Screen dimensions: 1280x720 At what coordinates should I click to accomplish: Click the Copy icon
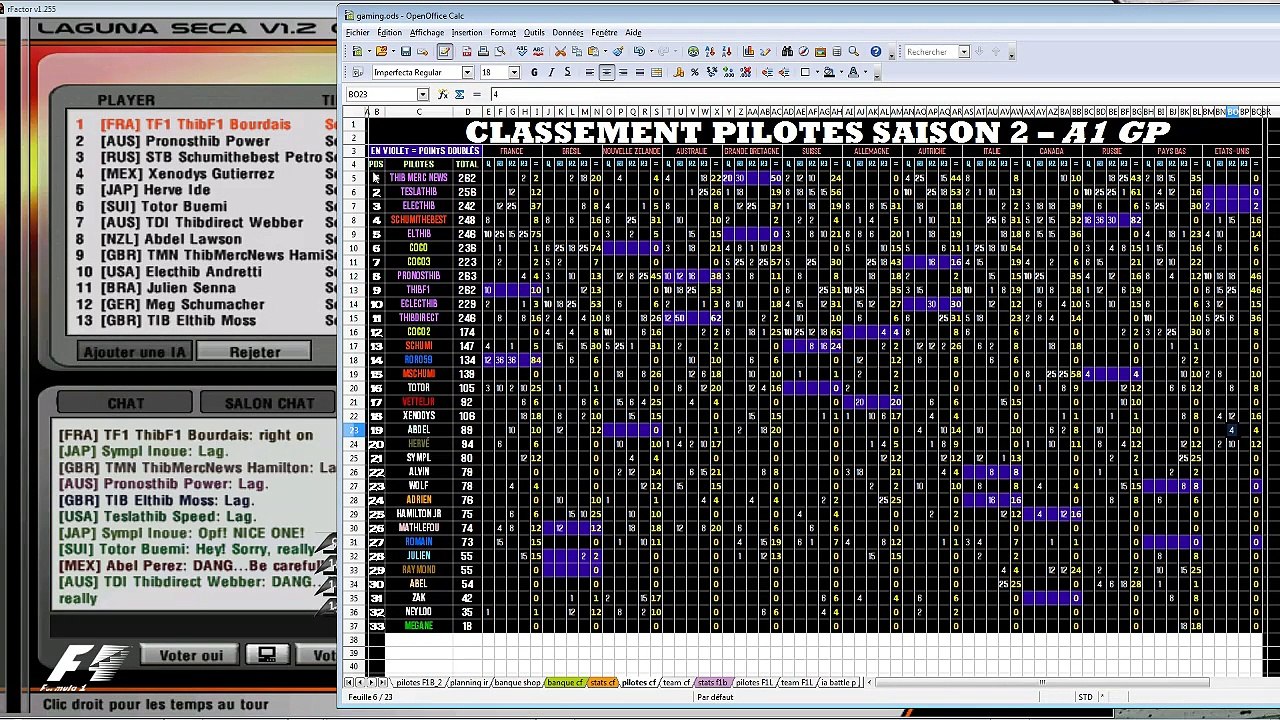coord(577,51)
